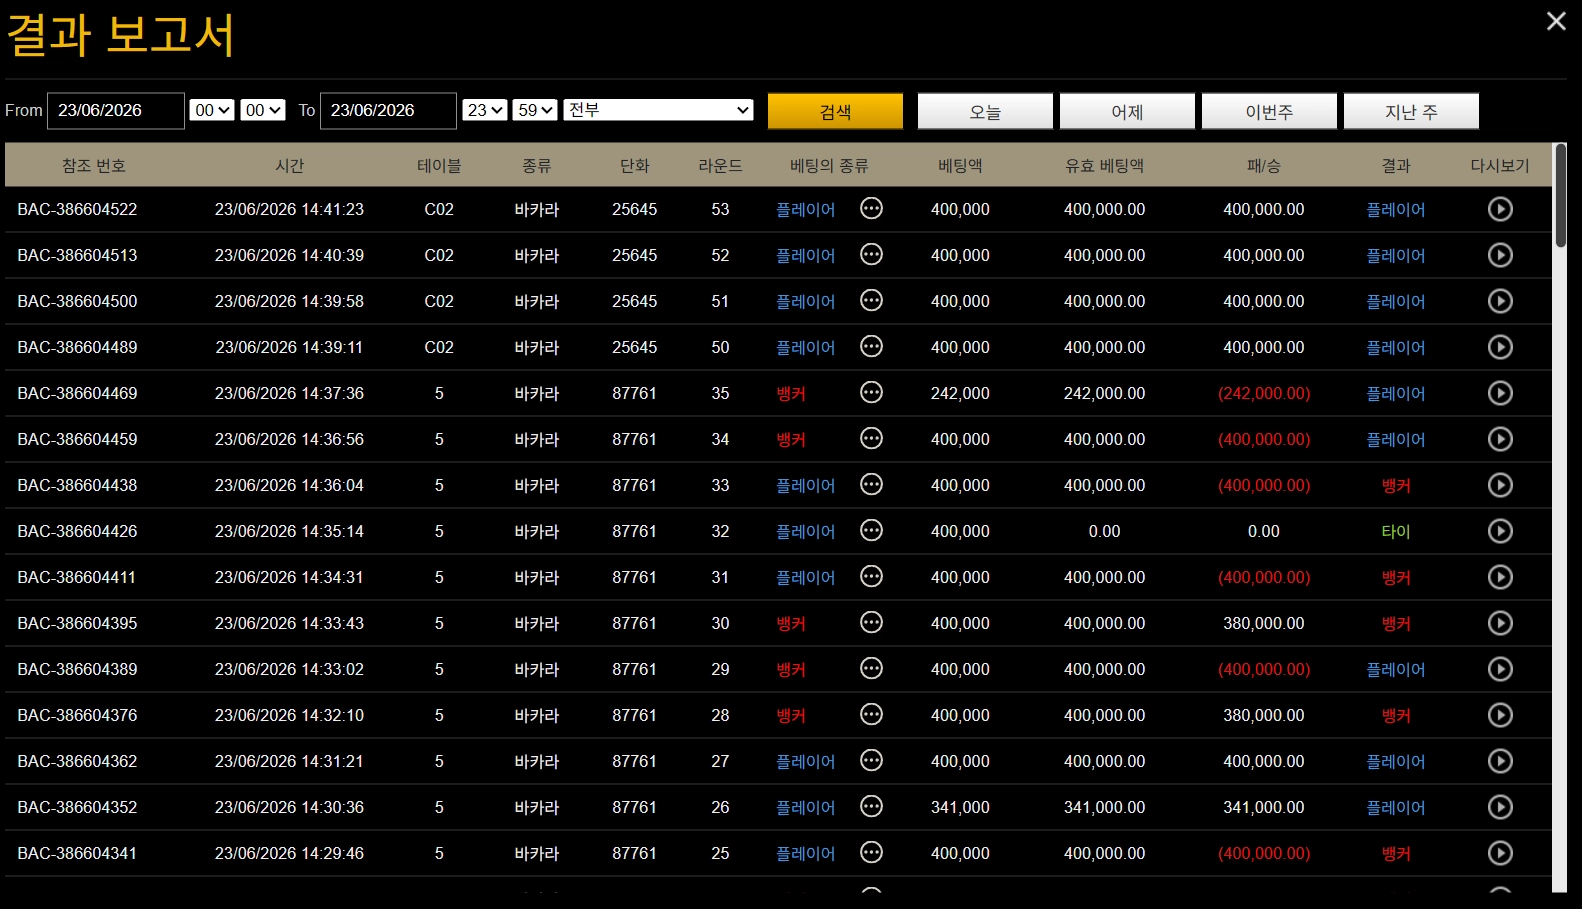Click the yellow 검색 search button
The height and width of the screenshot is (909, 1582).
(835, 111)
